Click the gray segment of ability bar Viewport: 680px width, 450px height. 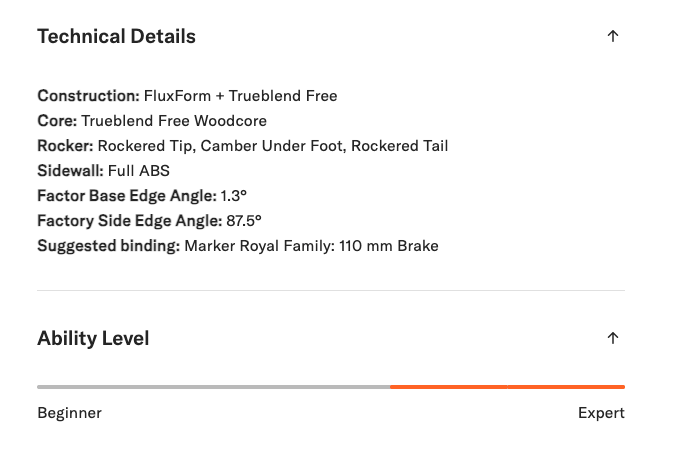click(x=213, y=386)
